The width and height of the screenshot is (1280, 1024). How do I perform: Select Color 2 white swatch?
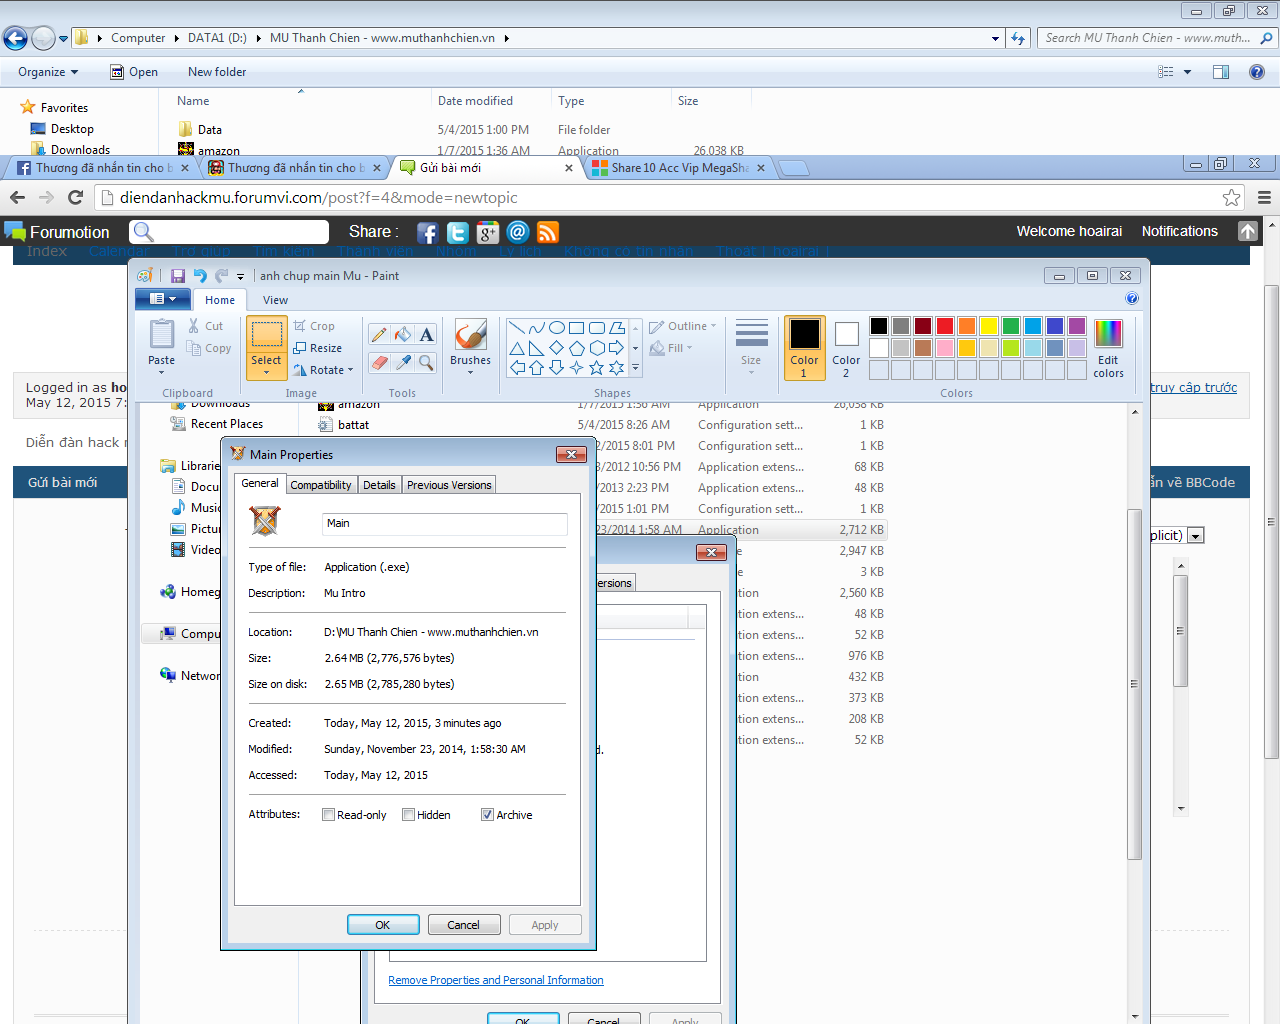coord(846,347)
